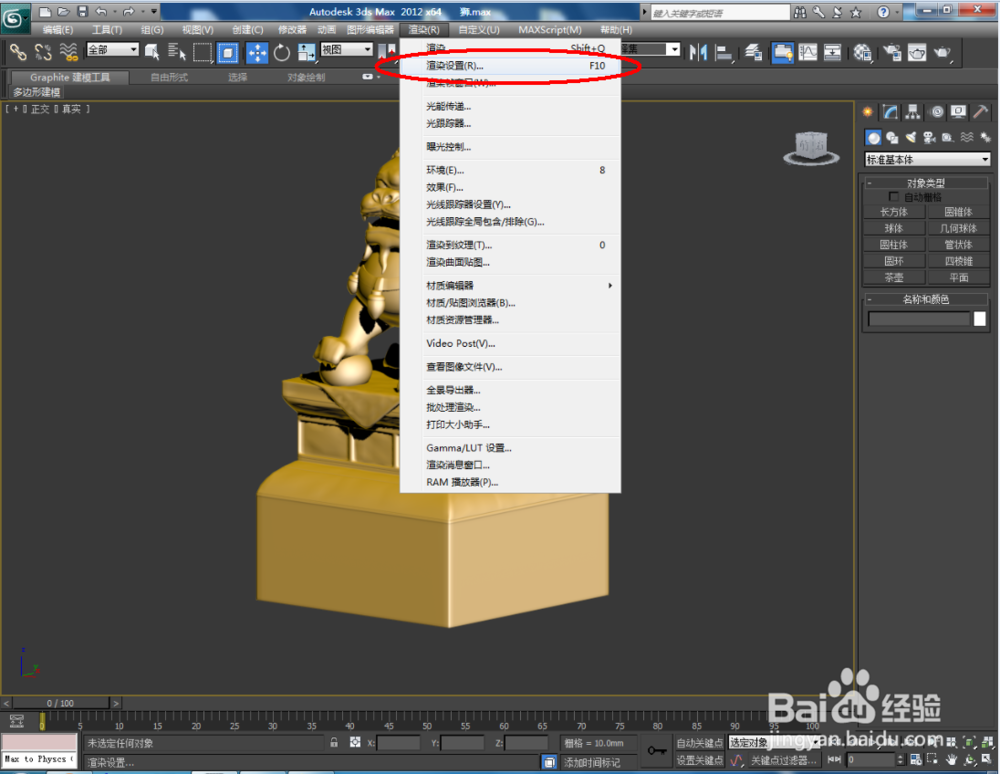Viewport: 1000px width, 774px height.
Task: Click the 茶壶 teapot primitive button
Action: (x=893, y=277)
